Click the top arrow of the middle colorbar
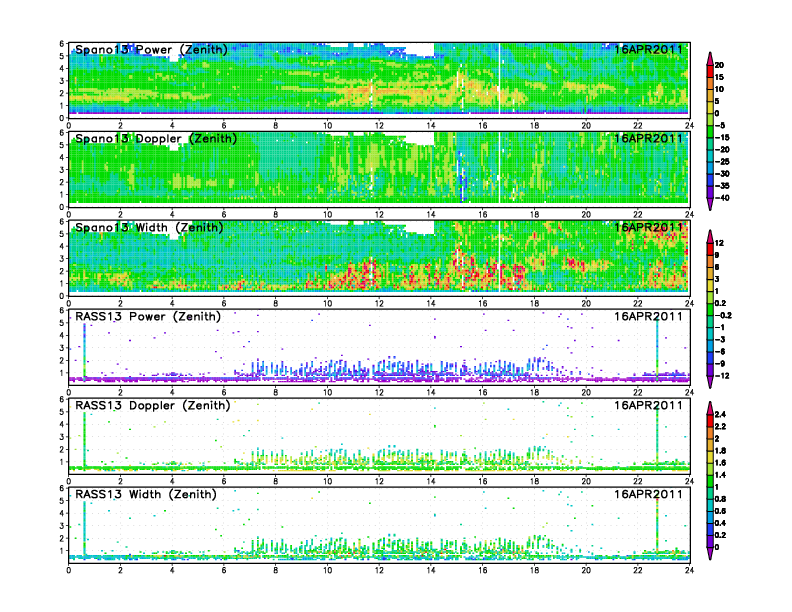 710,236
